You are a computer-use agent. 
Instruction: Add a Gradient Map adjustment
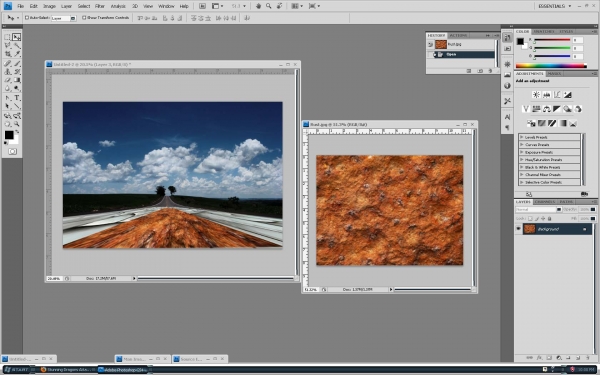pos(562,123)
